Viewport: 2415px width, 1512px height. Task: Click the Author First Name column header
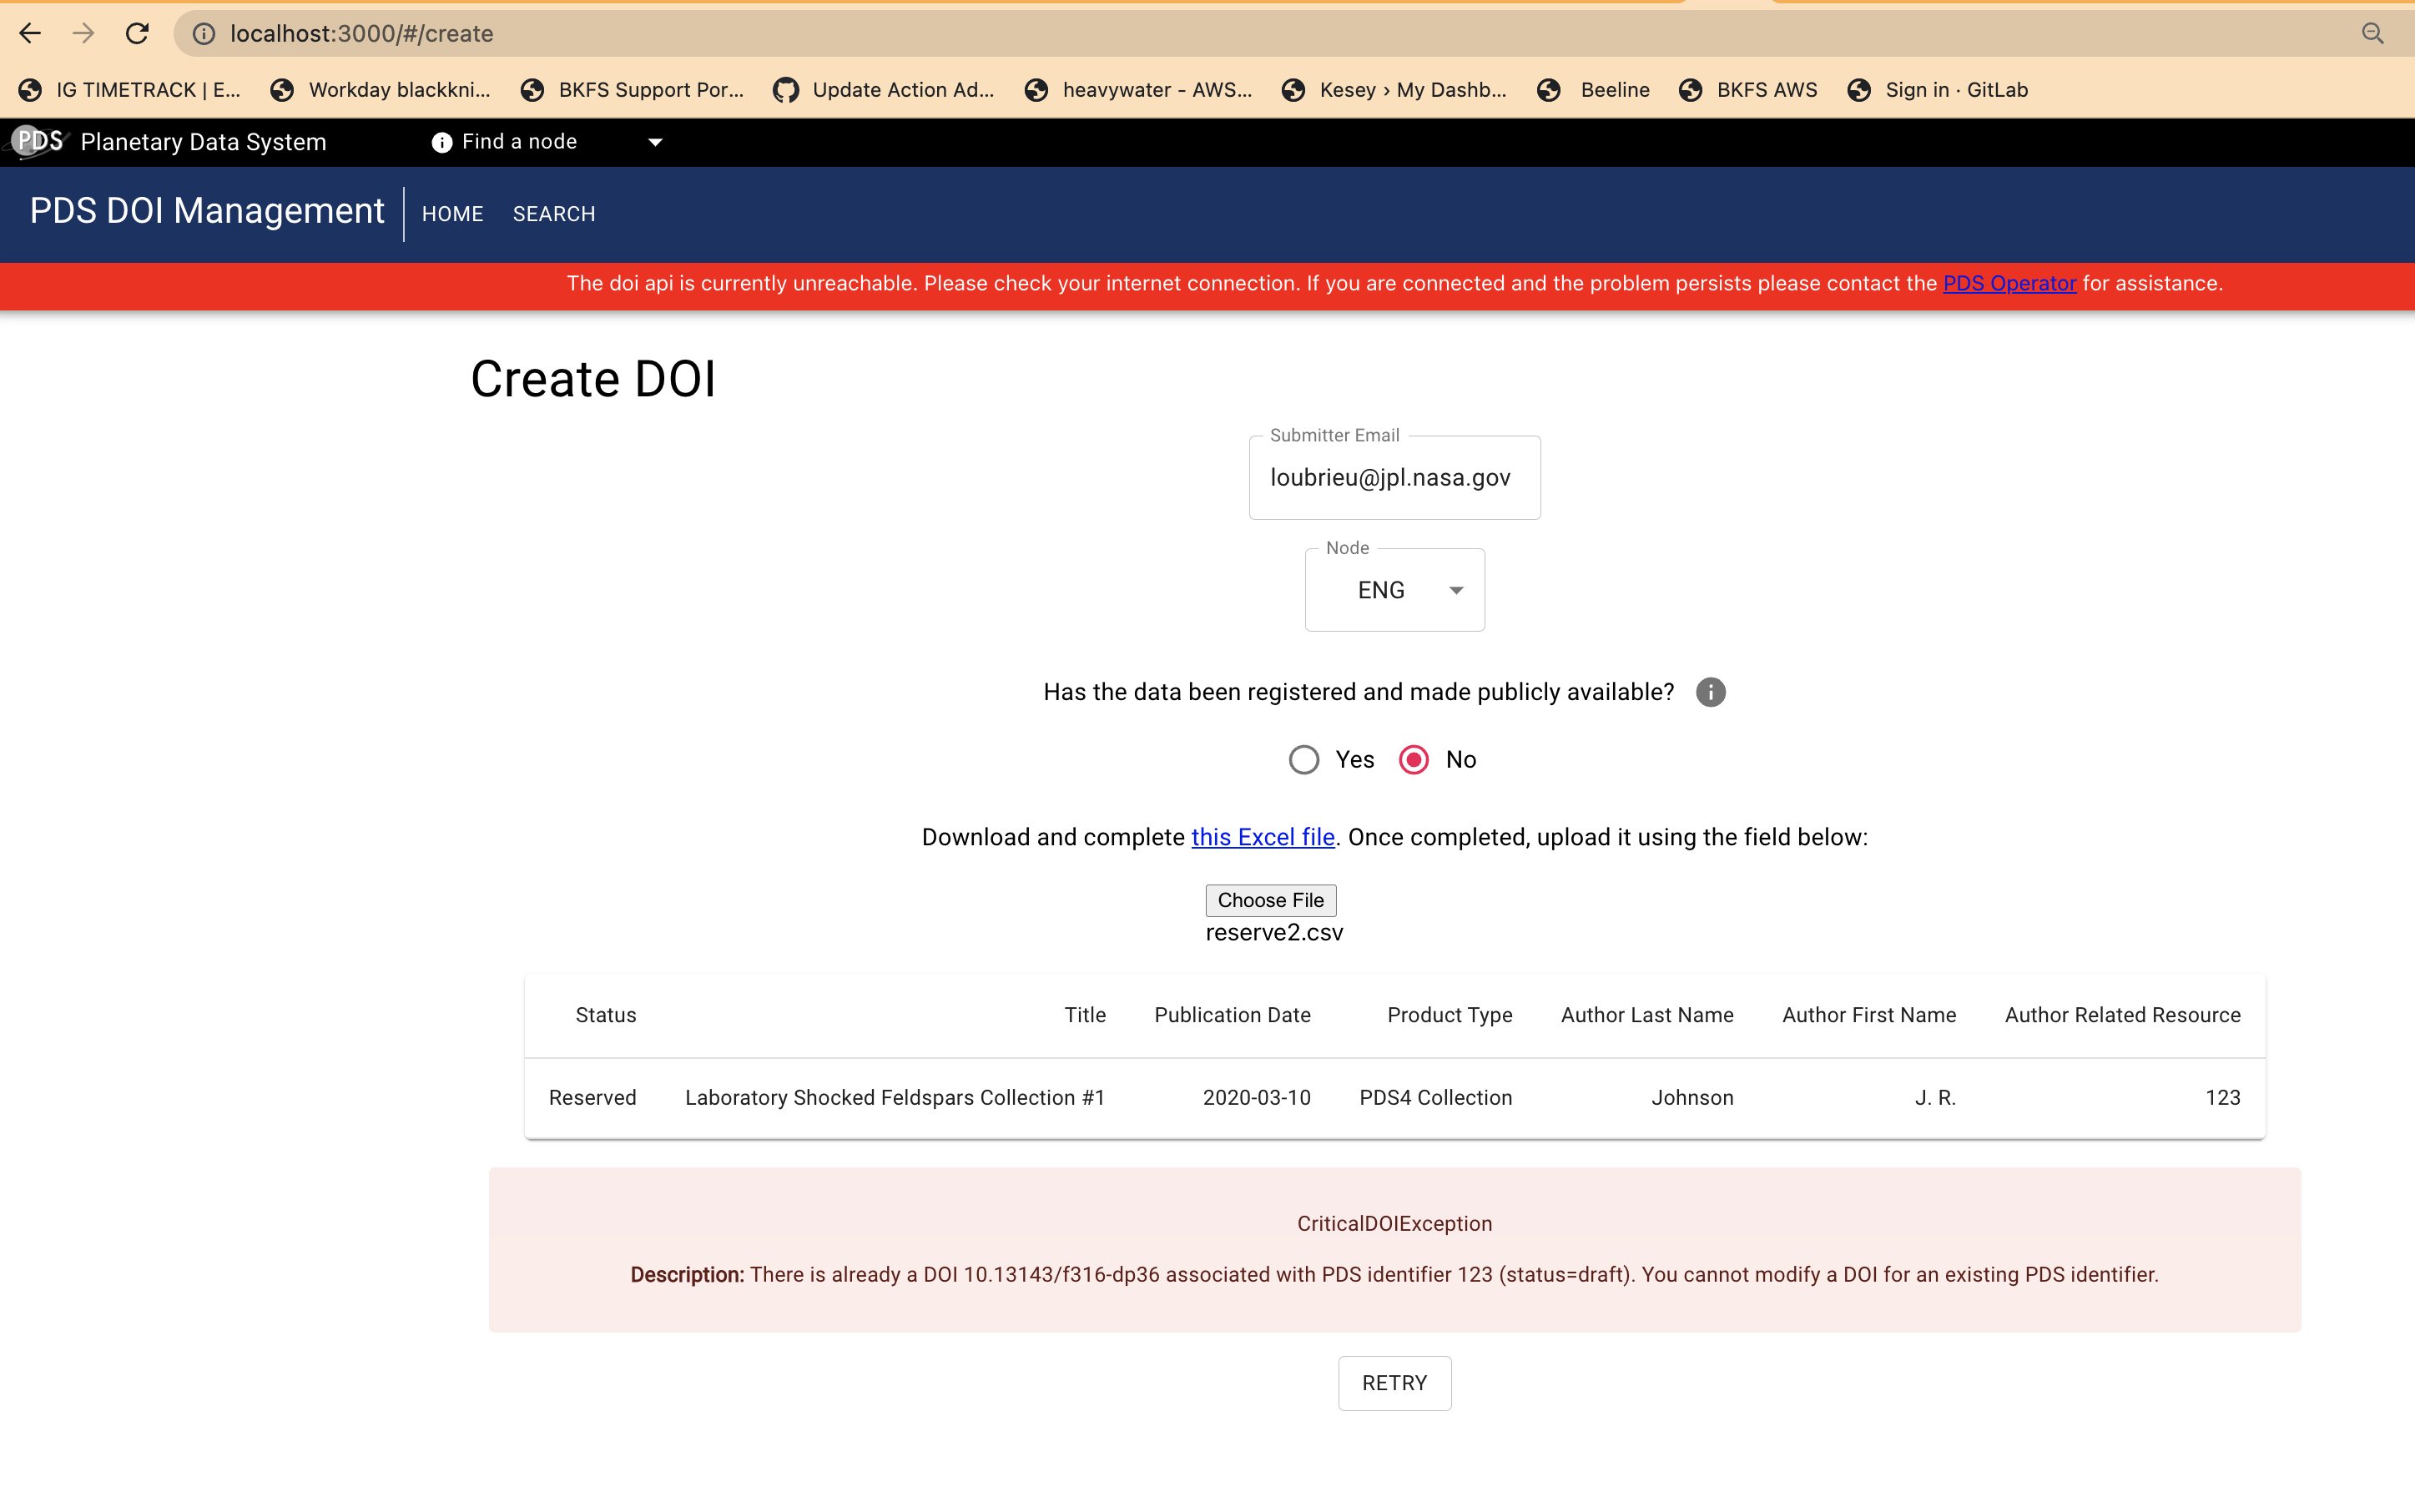point(1869,1015)
